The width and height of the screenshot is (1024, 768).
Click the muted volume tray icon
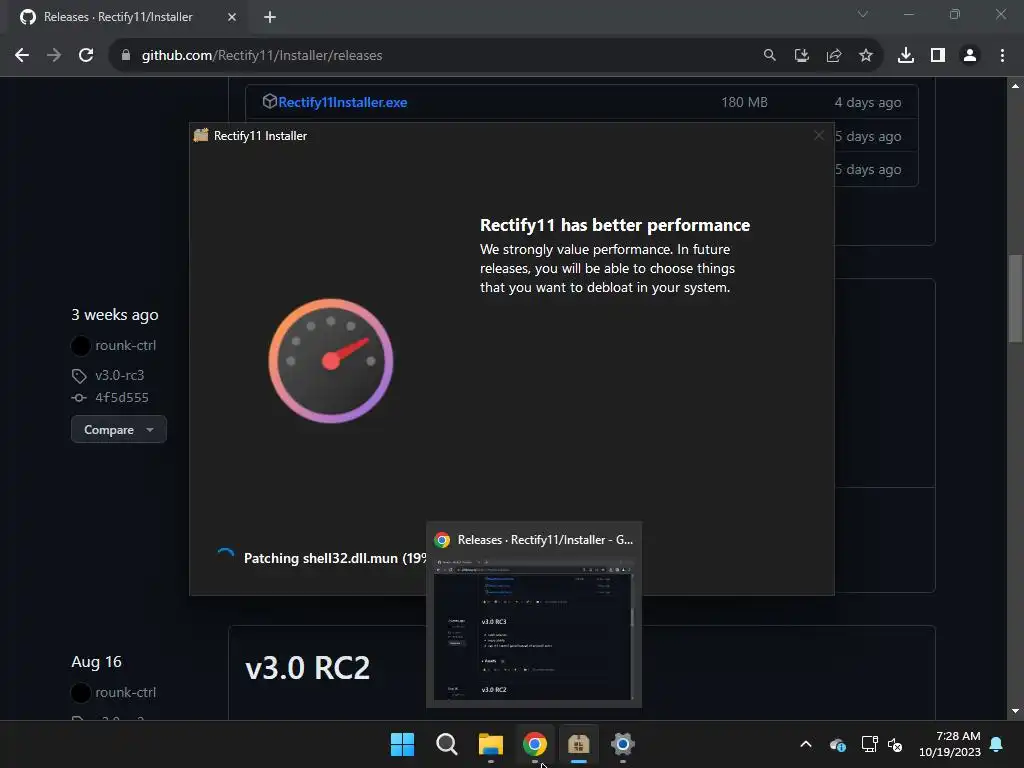pos(895,744)
